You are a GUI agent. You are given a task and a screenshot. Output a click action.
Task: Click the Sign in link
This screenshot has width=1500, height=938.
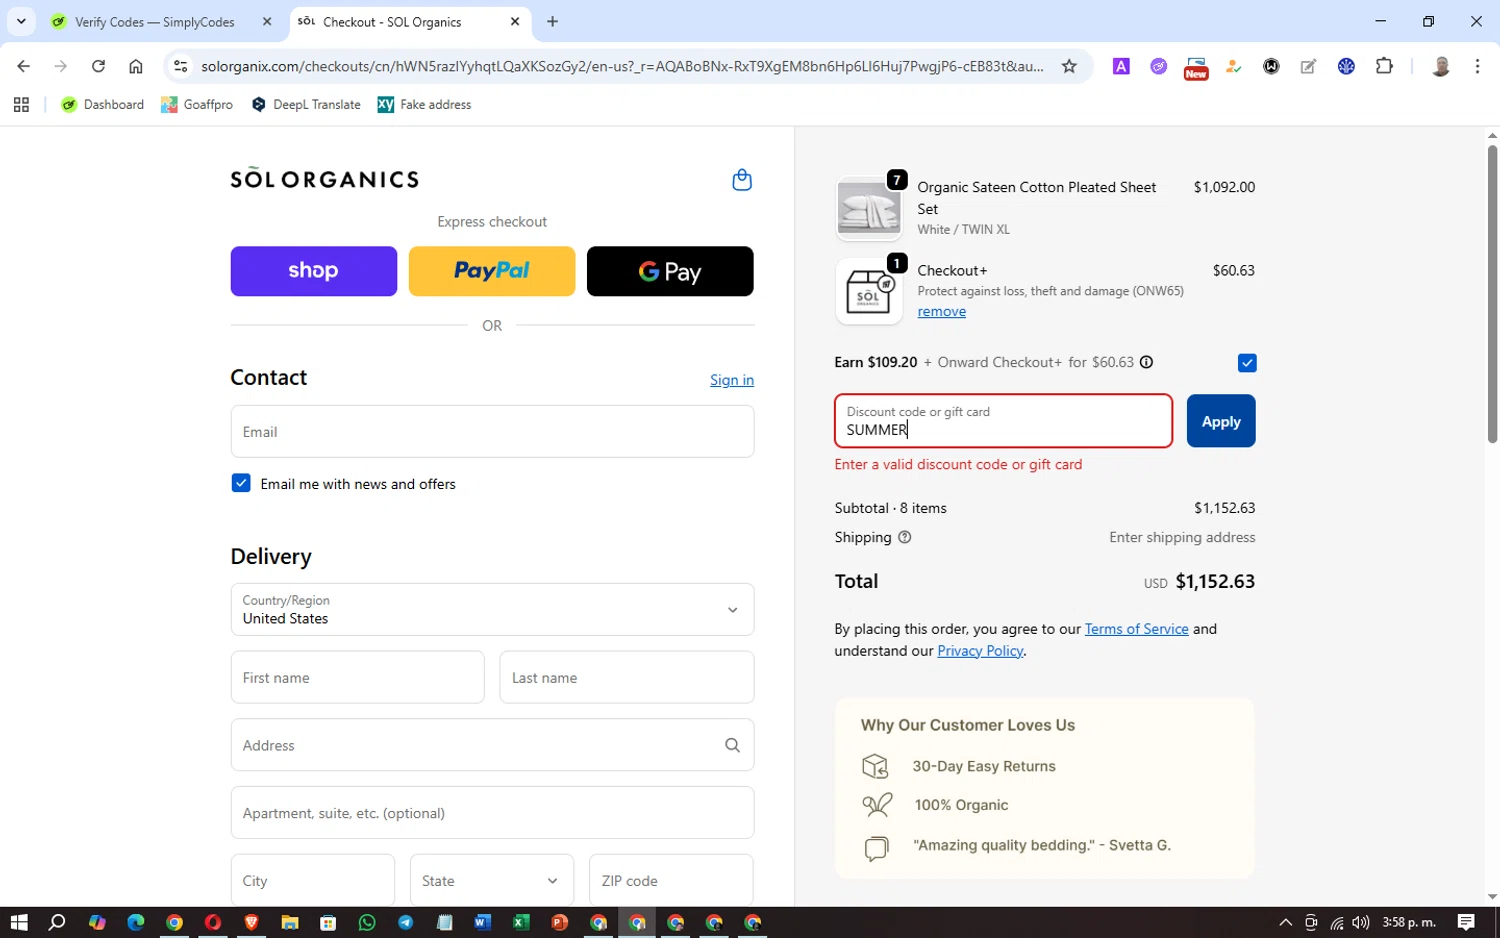(x=732, y=380)
